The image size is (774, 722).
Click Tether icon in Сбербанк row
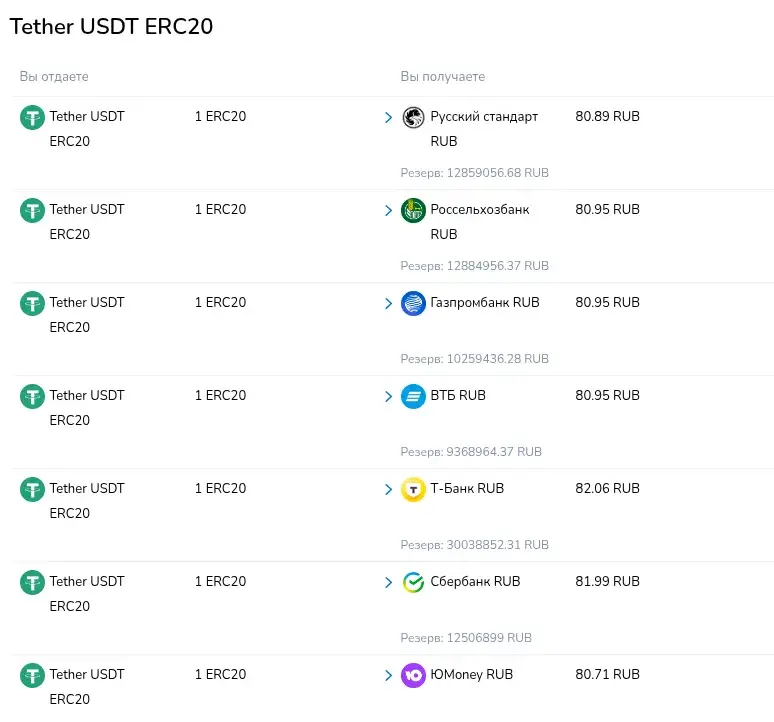click(x=32, y=582)
